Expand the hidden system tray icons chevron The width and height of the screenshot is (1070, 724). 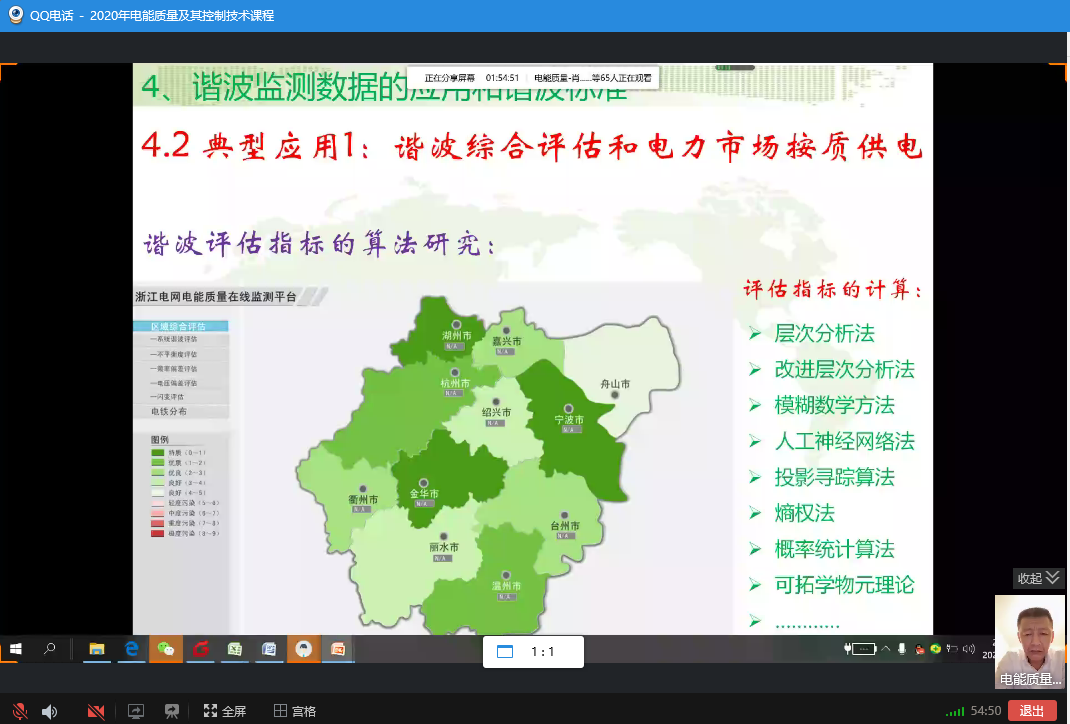click(x=885, y=649)
